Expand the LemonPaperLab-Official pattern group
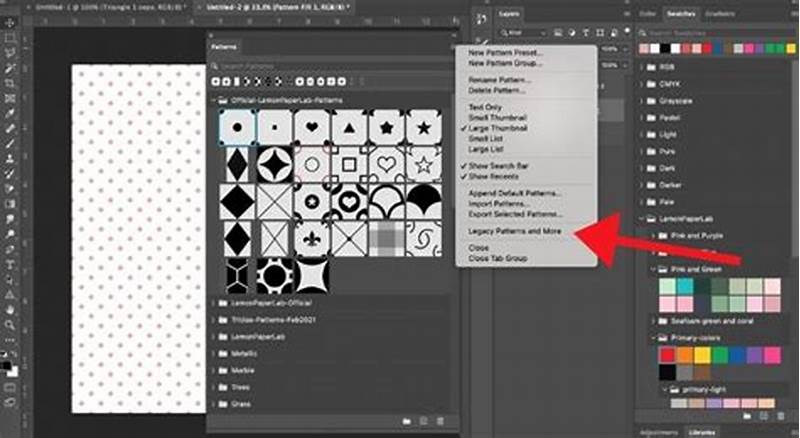This screenshot has width=800, height=438. [214, 303]
